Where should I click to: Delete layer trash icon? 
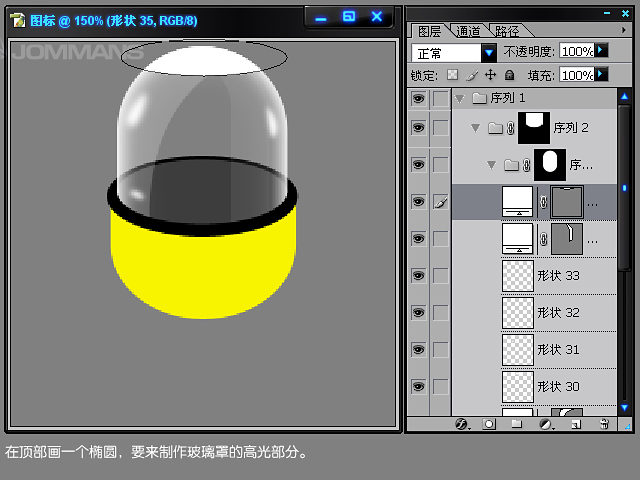coord(604,424)
